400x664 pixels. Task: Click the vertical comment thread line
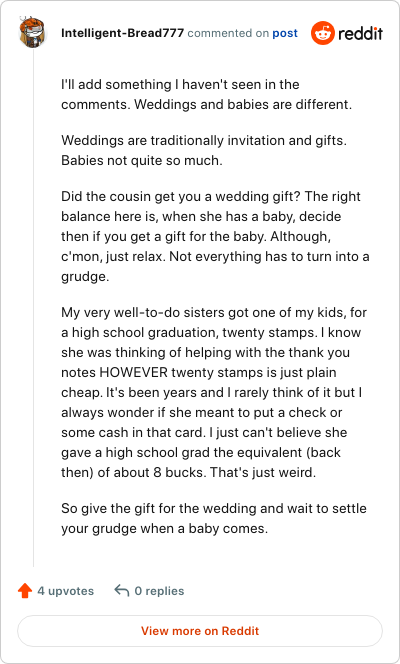[x=33, y=307]
